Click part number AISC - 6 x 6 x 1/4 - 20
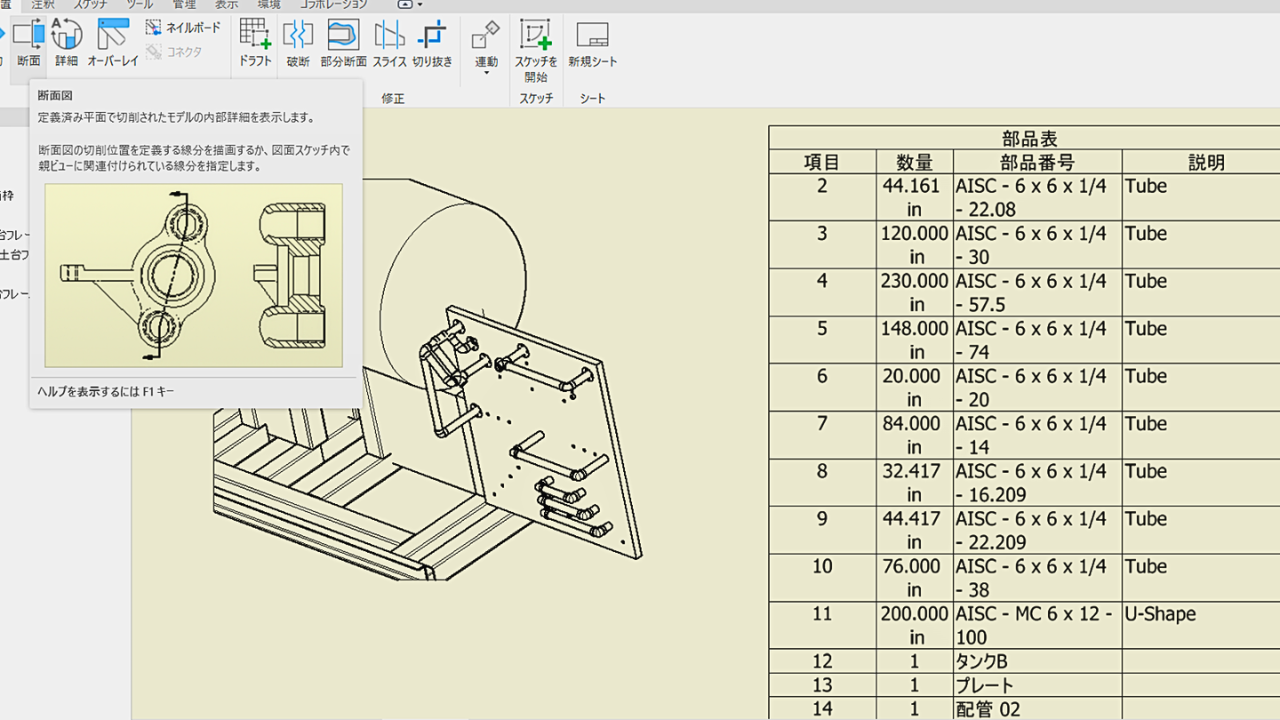Viewport: 1280px width, 720px height. 1037,388
